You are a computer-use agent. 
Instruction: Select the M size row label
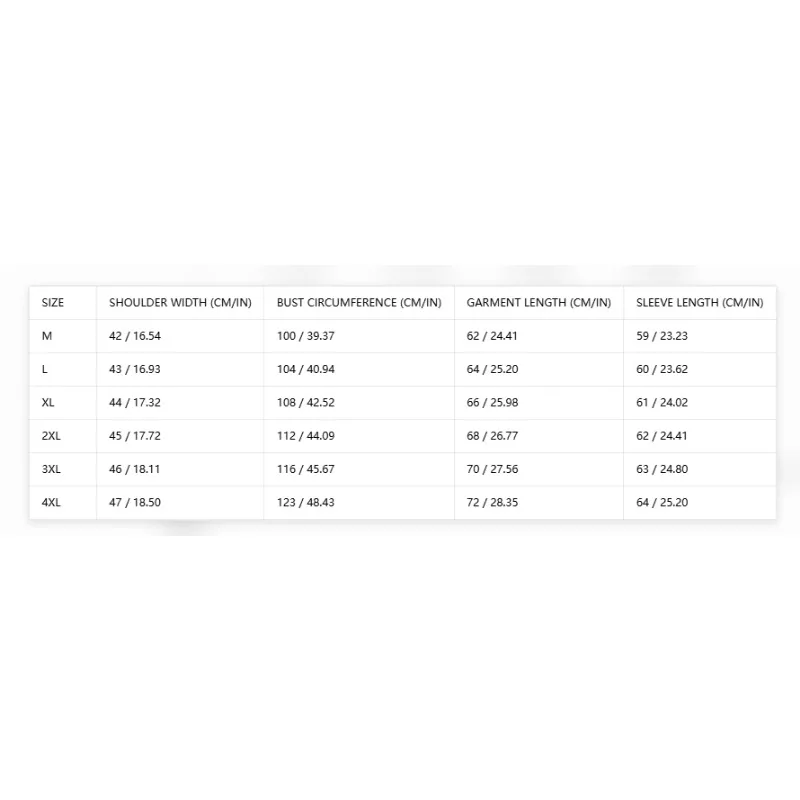click(x=47, y=336)
